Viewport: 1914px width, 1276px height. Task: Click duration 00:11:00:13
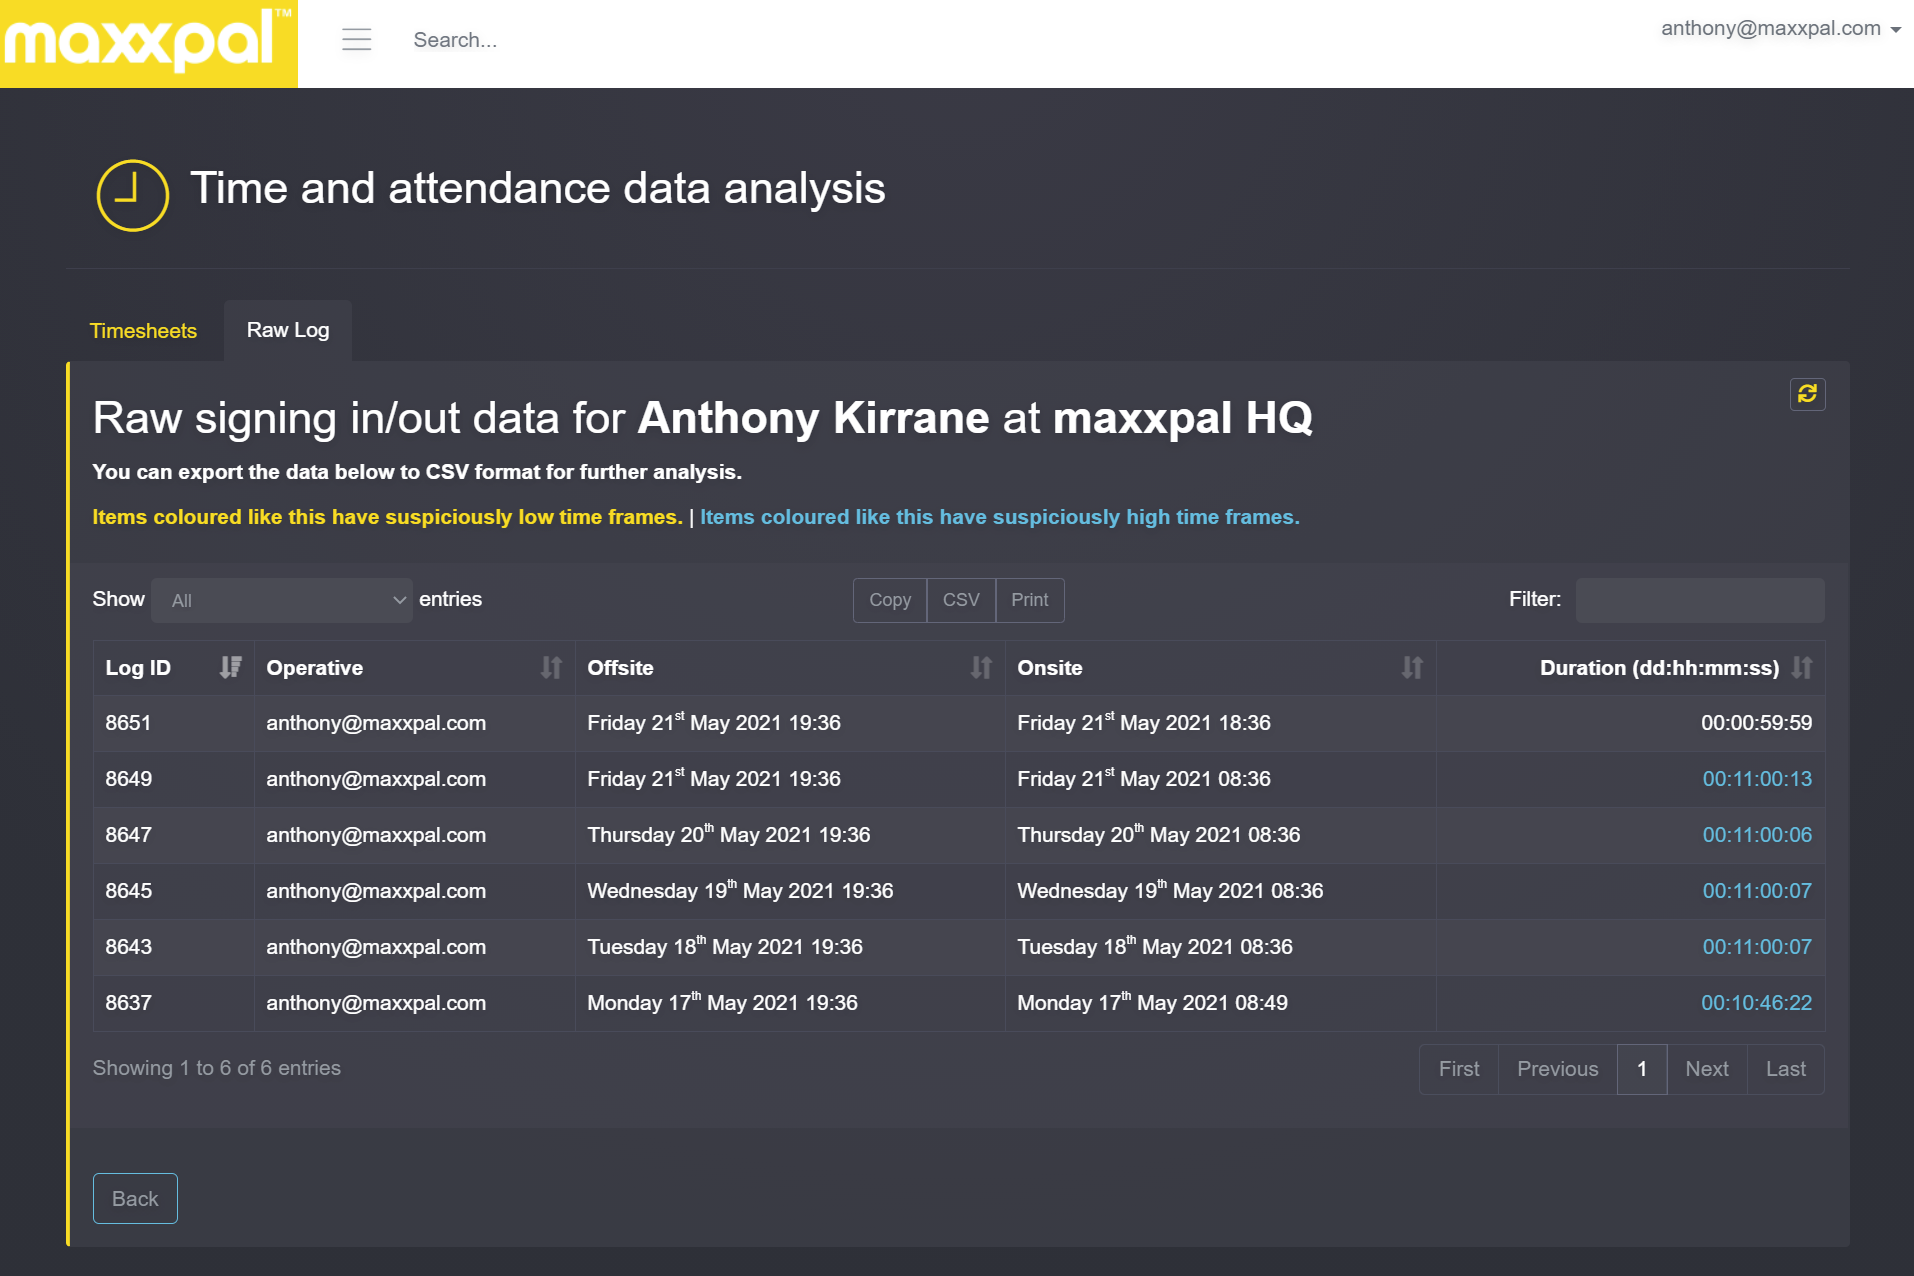tap(1757, 779)
